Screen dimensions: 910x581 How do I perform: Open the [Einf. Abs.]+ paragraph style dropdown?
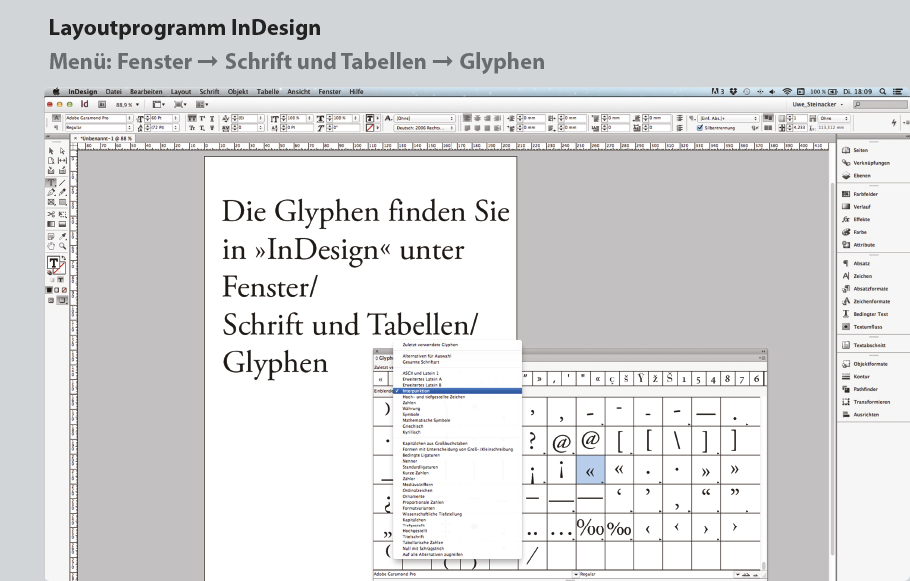(x=728, y=118)
